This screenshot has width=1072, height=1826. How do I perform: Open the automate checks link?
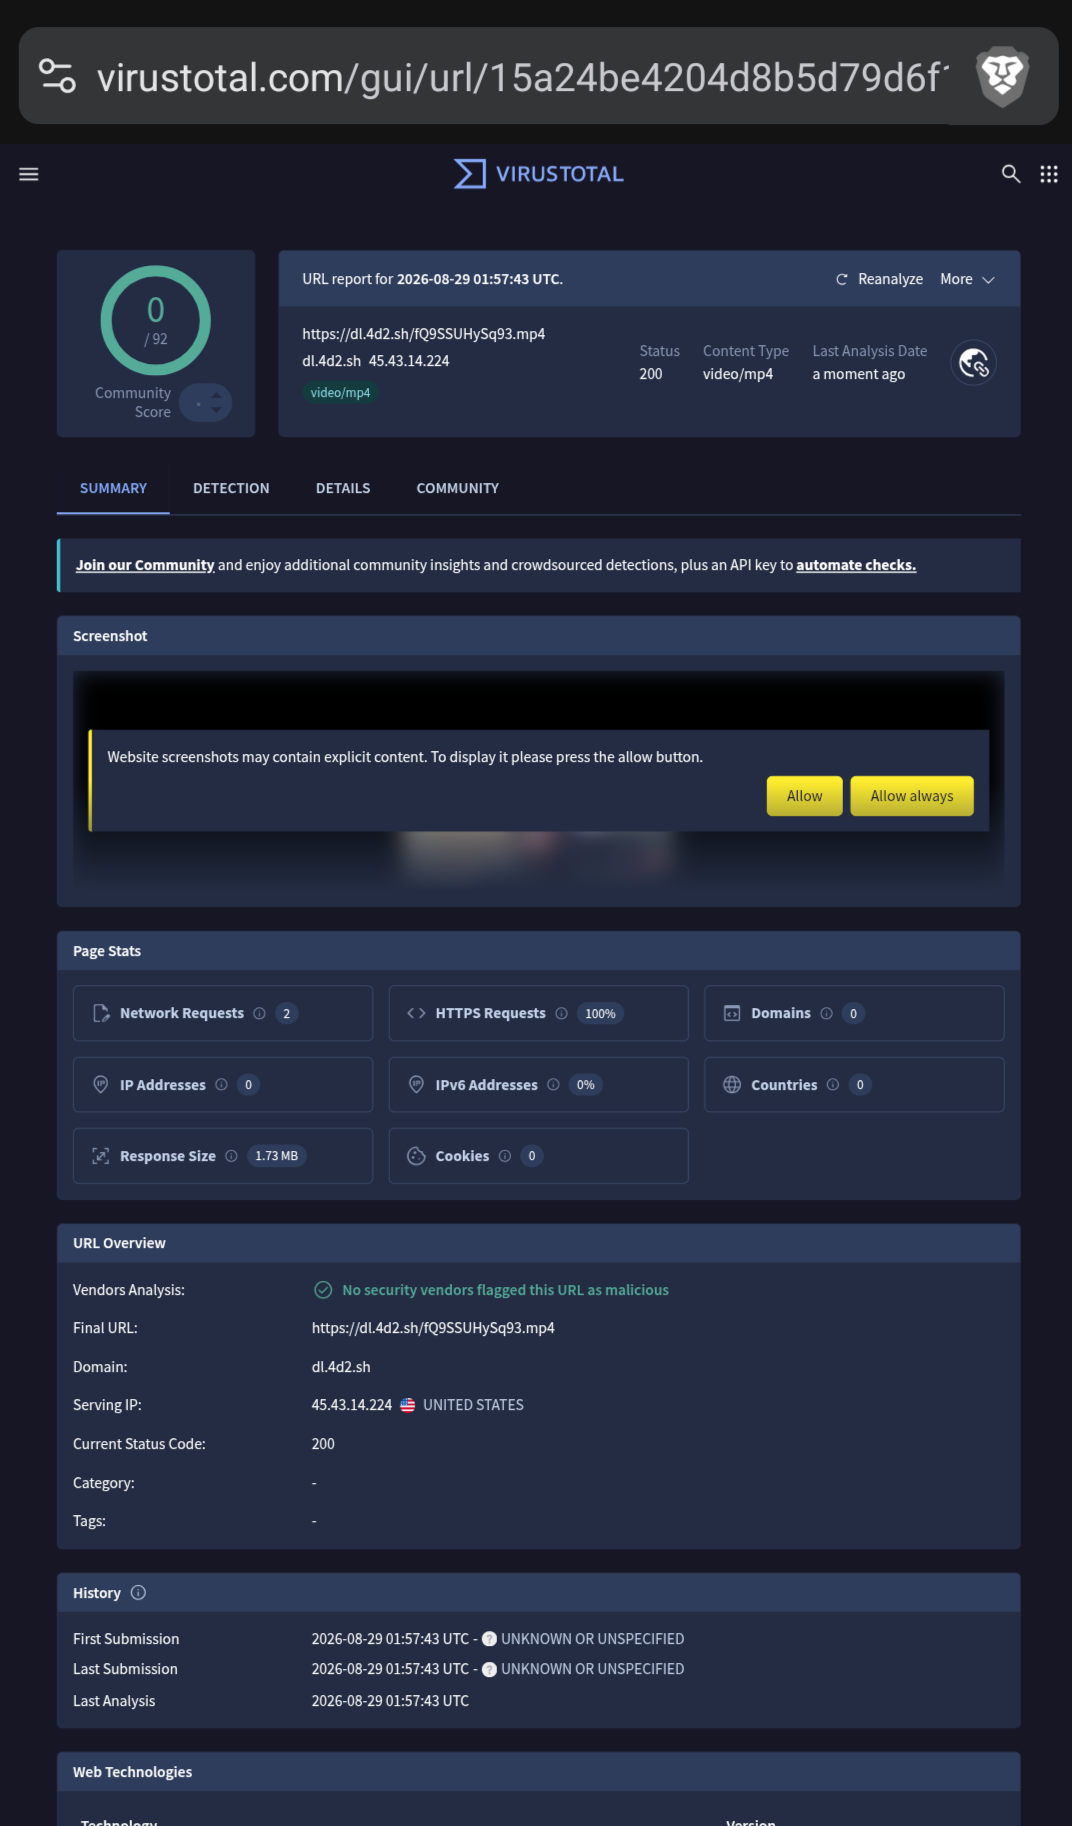856,566
